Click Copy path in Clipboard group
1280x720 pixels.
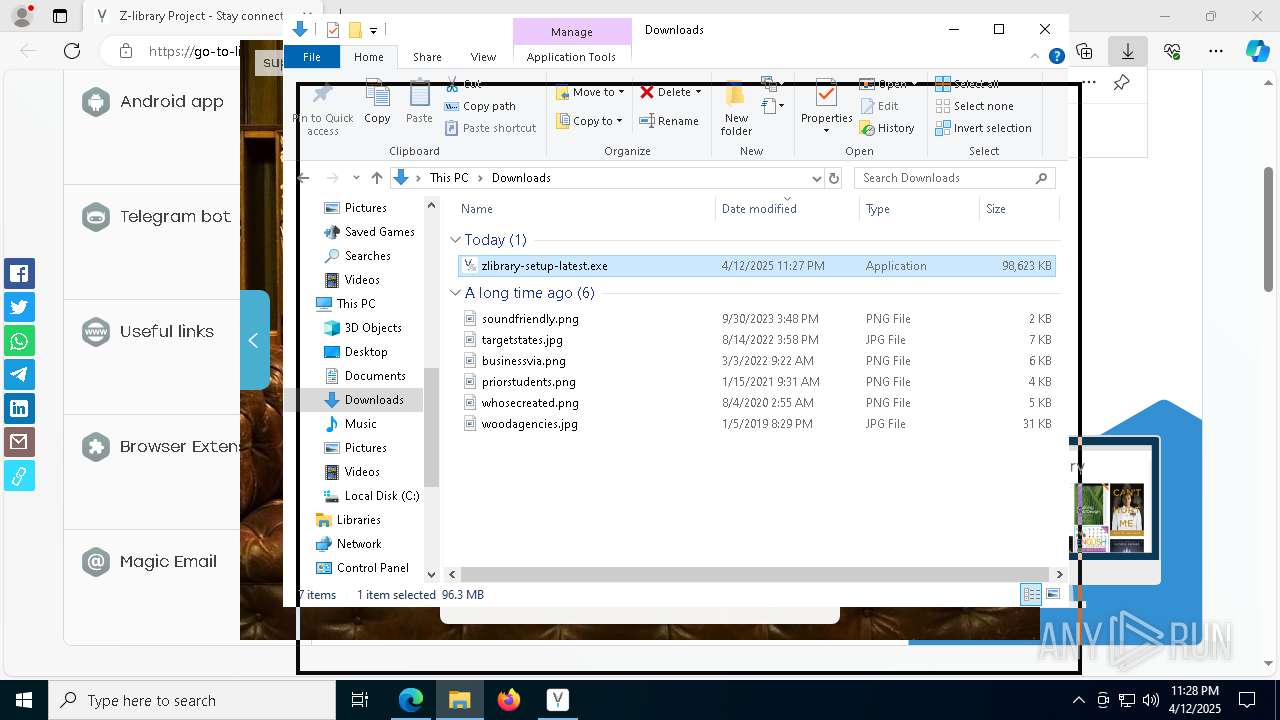(480, 106)
